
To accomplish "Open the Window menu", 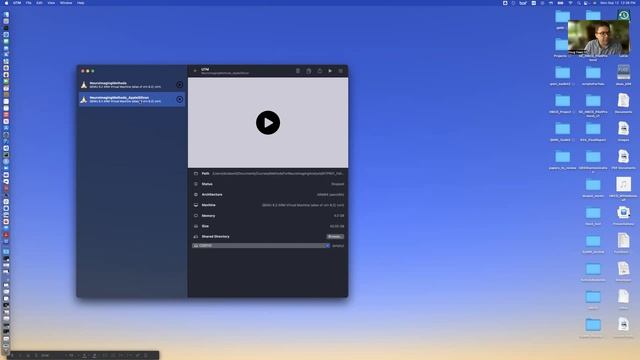I will [x=66, y=3].
